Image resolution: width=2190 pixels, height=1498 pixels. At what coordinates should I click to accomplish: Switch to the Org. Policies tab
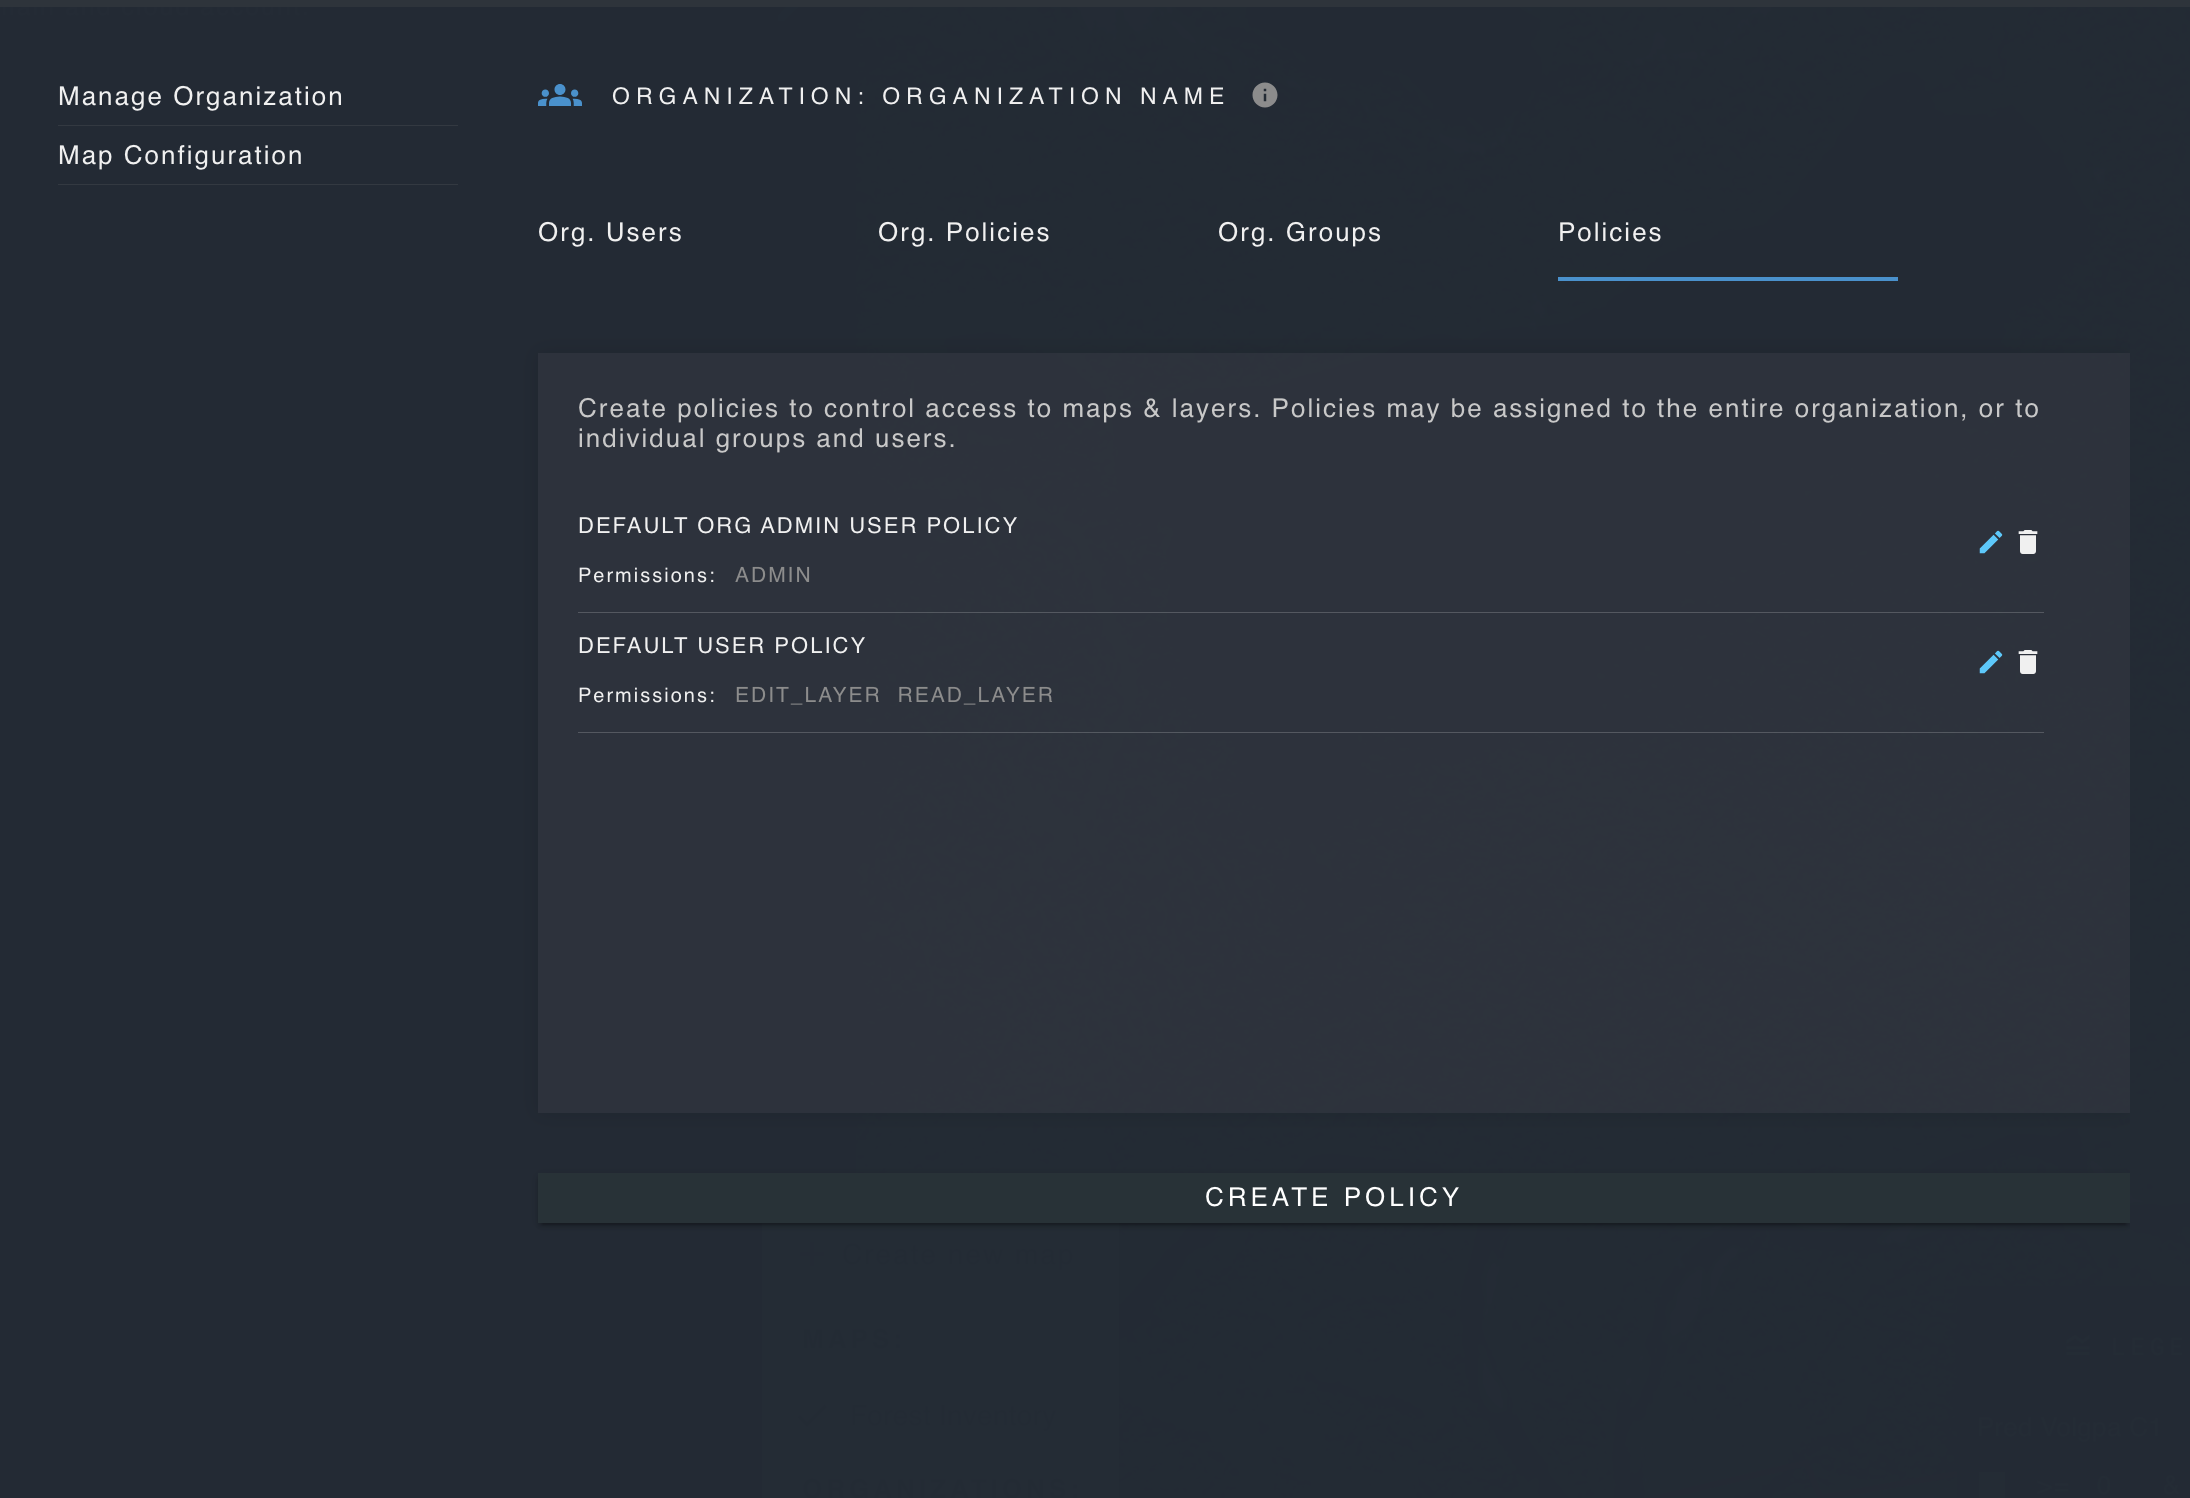pyautogui.click(x=964, y=233)
